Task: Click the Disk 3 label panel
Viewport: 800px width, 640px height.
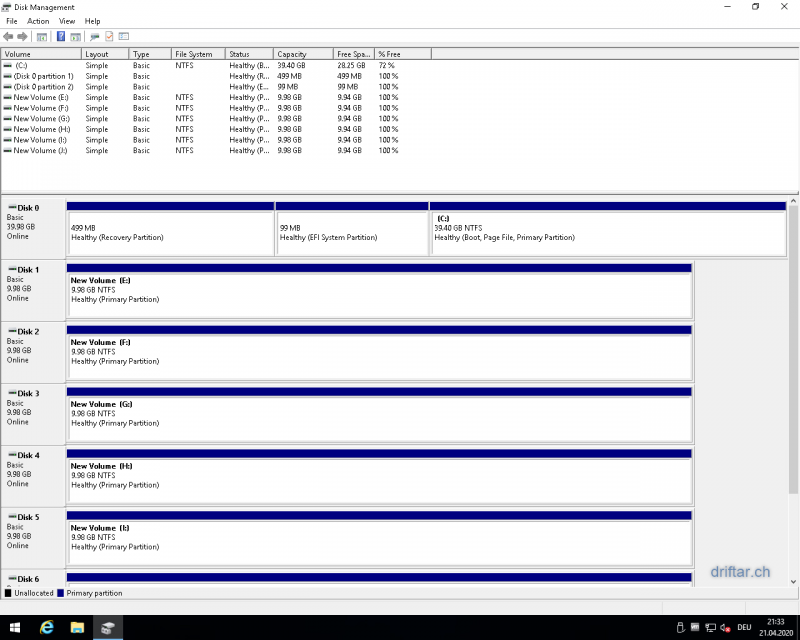Action: (33, 412)
